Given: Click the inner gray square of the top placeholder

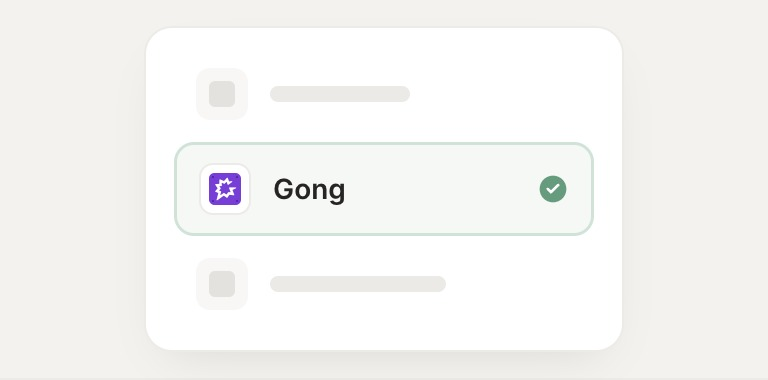Looking at the screenshot, I should pos(222,94).
